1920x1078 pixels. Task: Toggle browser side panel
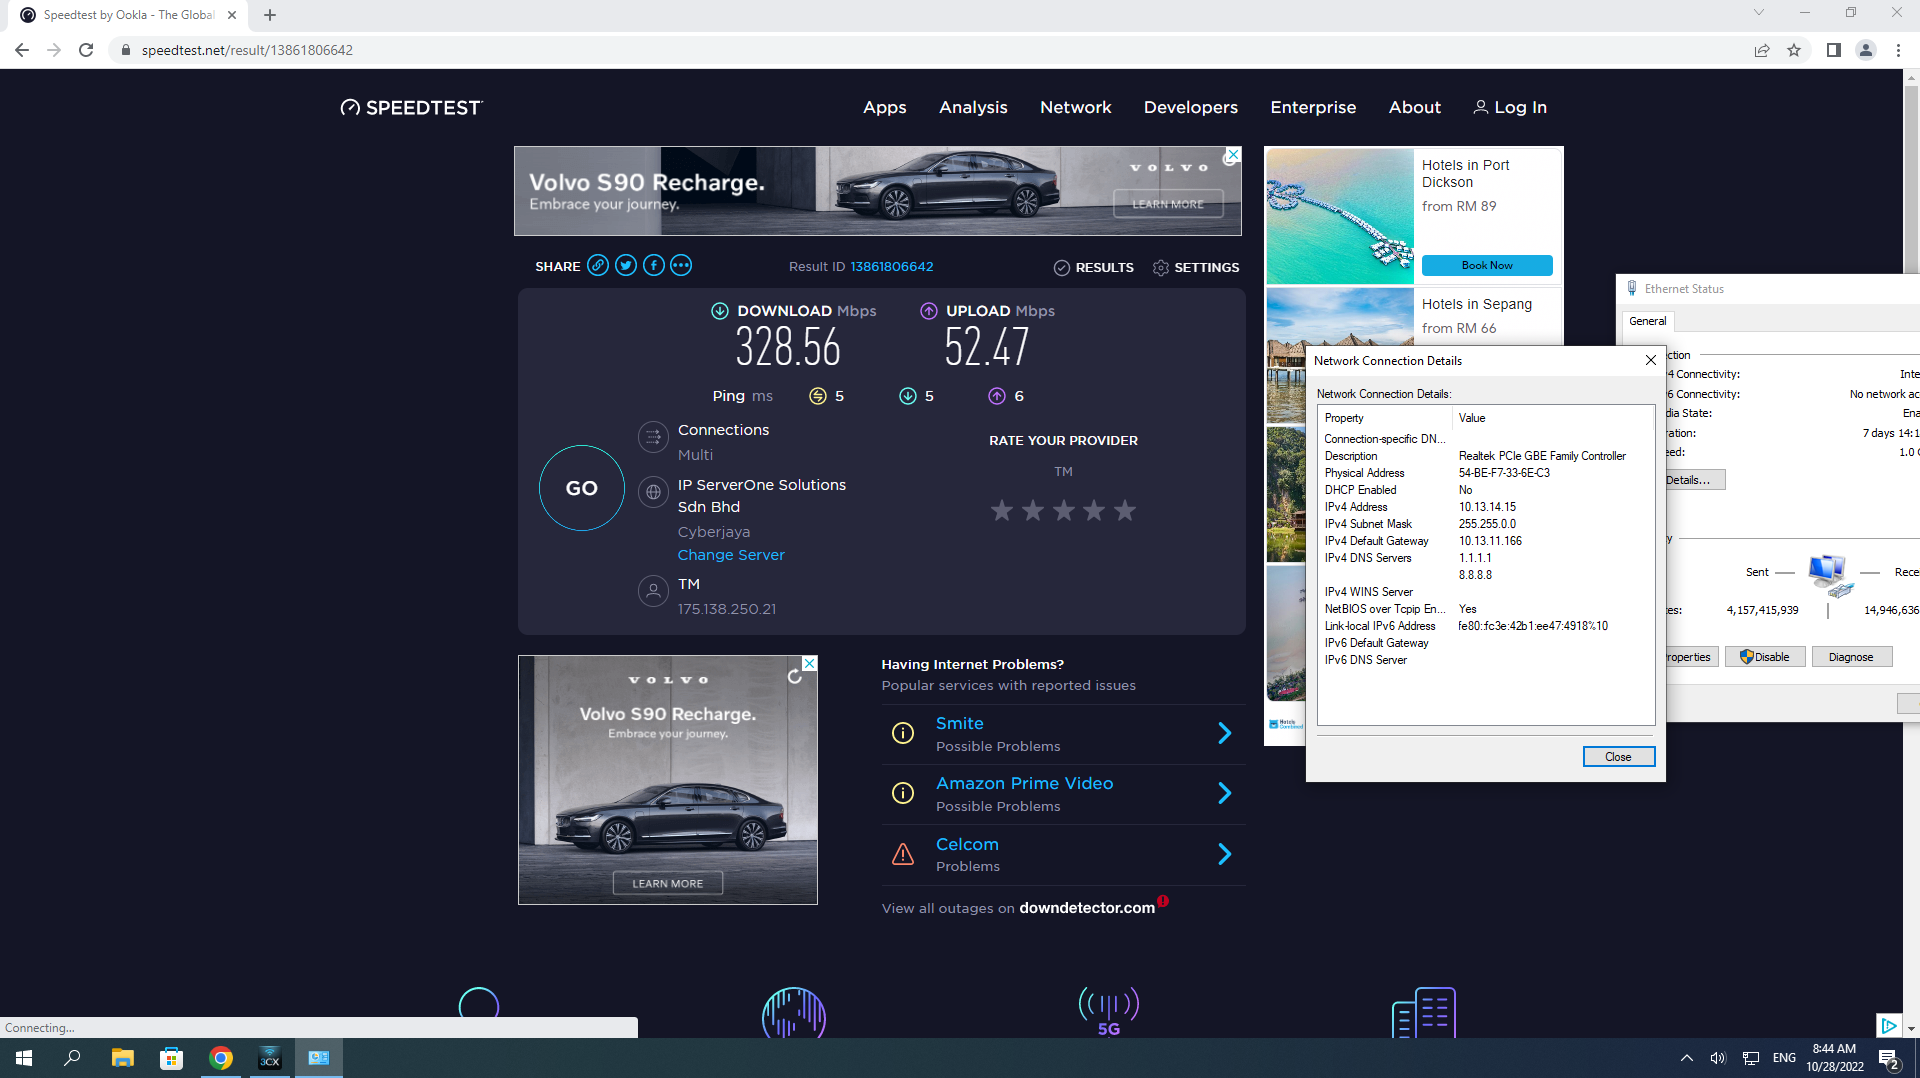[1834, 50]
